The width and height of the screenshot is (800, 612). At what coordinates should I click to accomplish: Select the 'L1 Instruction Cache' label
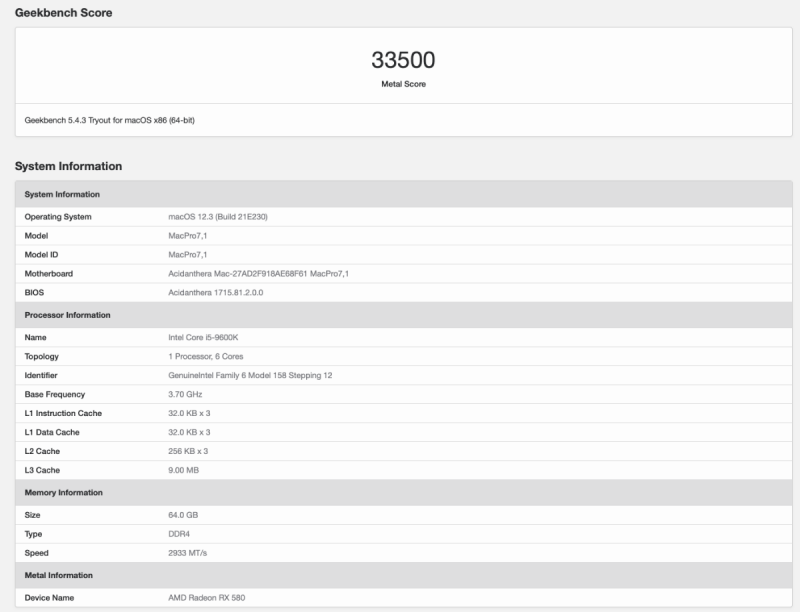63,413
